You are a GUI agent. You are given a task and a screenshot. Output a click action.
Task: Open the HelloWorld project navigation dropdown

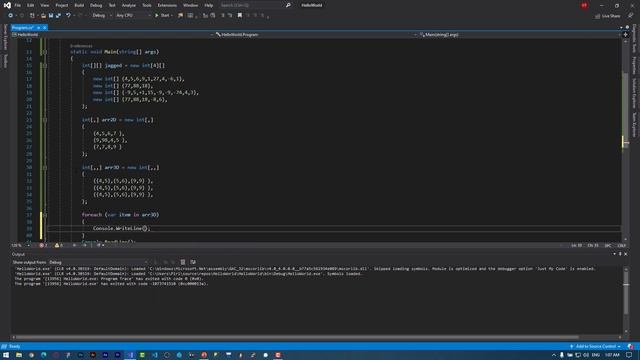(x=112, y=35)
